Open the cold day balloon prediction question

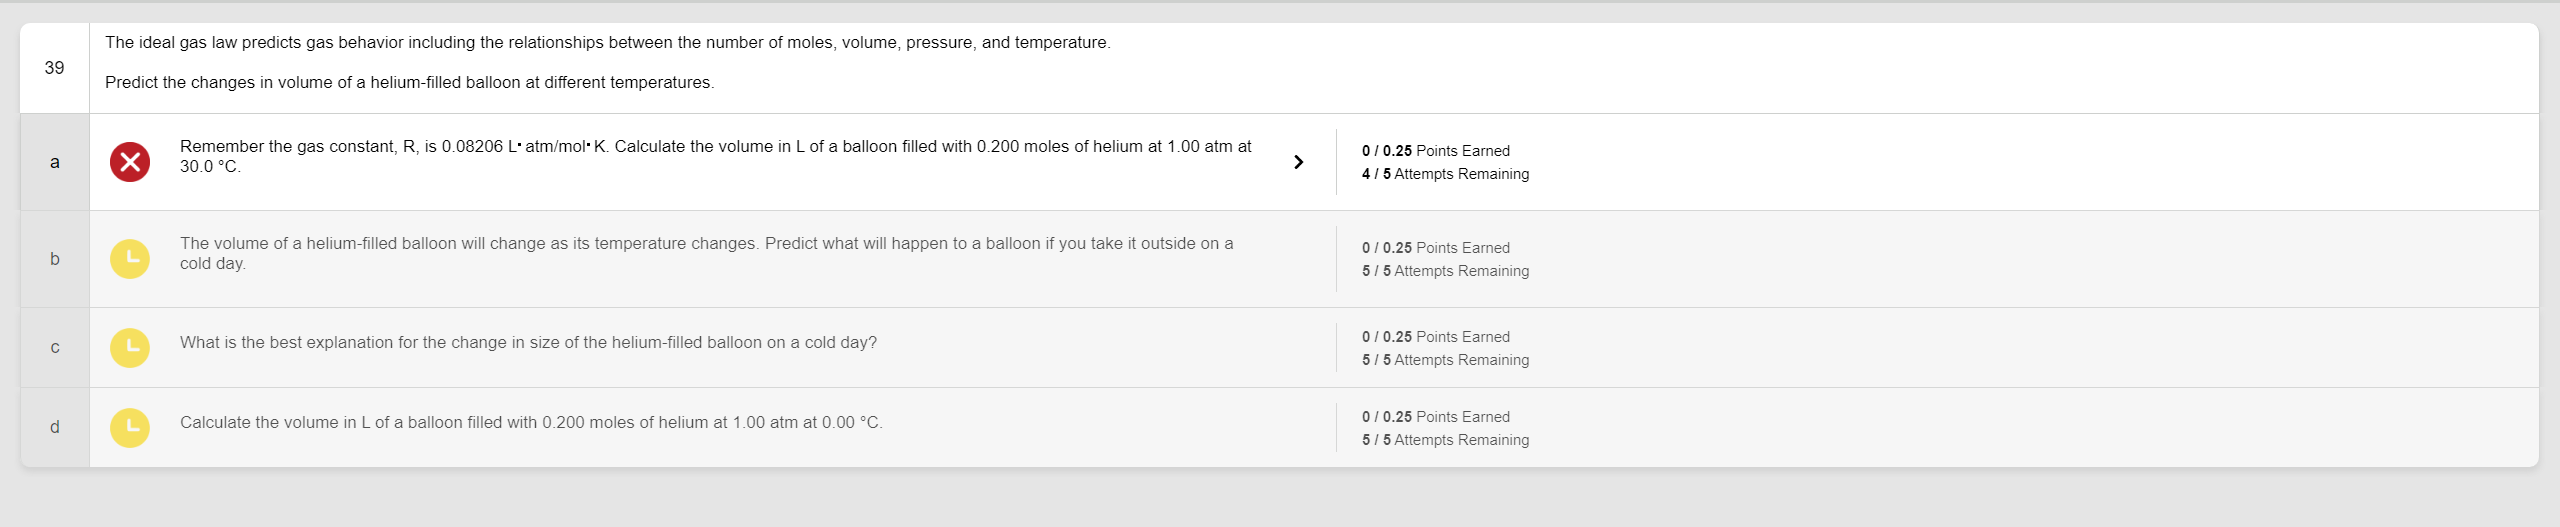click(706, 253)
